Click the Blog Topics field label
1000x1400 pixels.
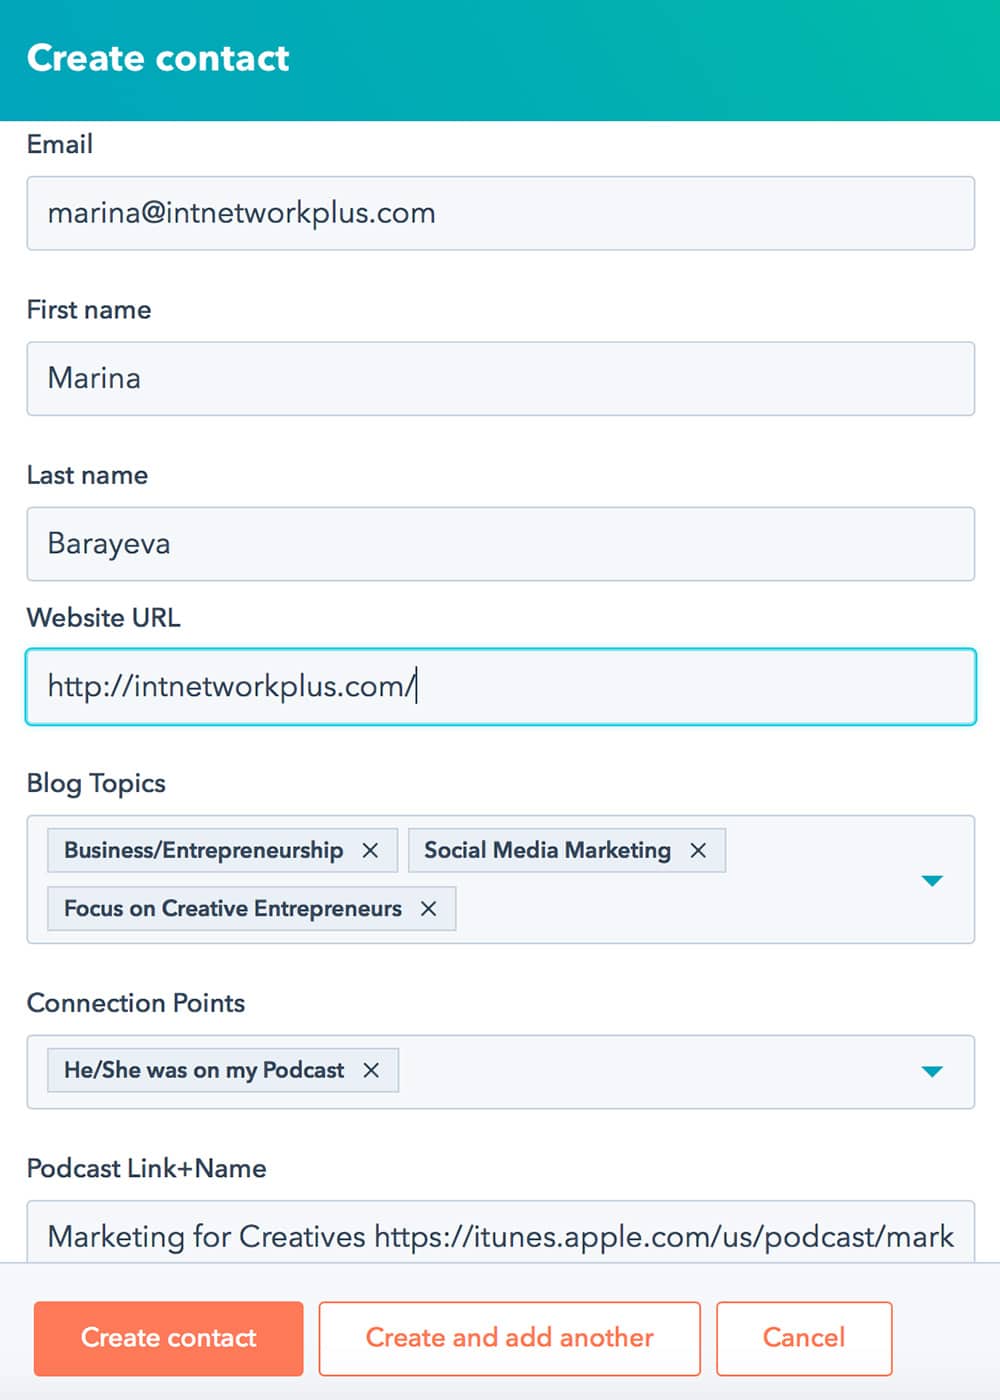tap(96, 783)
